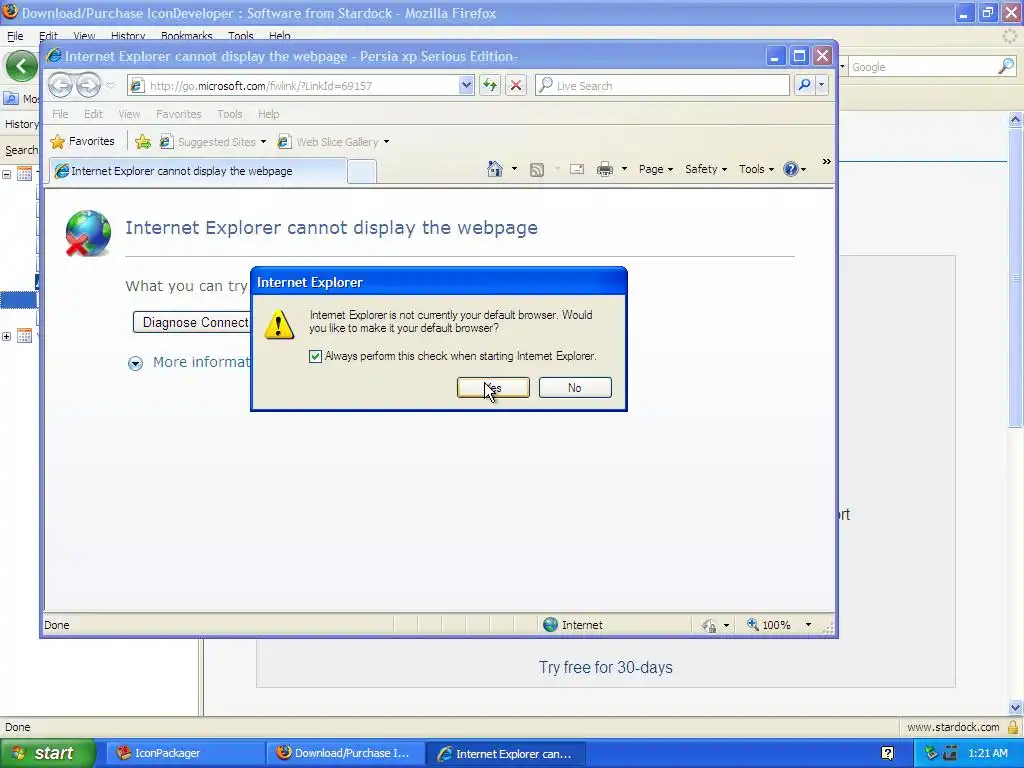Click the IE Forward navigation arrow
The height and width of the screenshot is (768, 1024).
click(x=88, y=85)
